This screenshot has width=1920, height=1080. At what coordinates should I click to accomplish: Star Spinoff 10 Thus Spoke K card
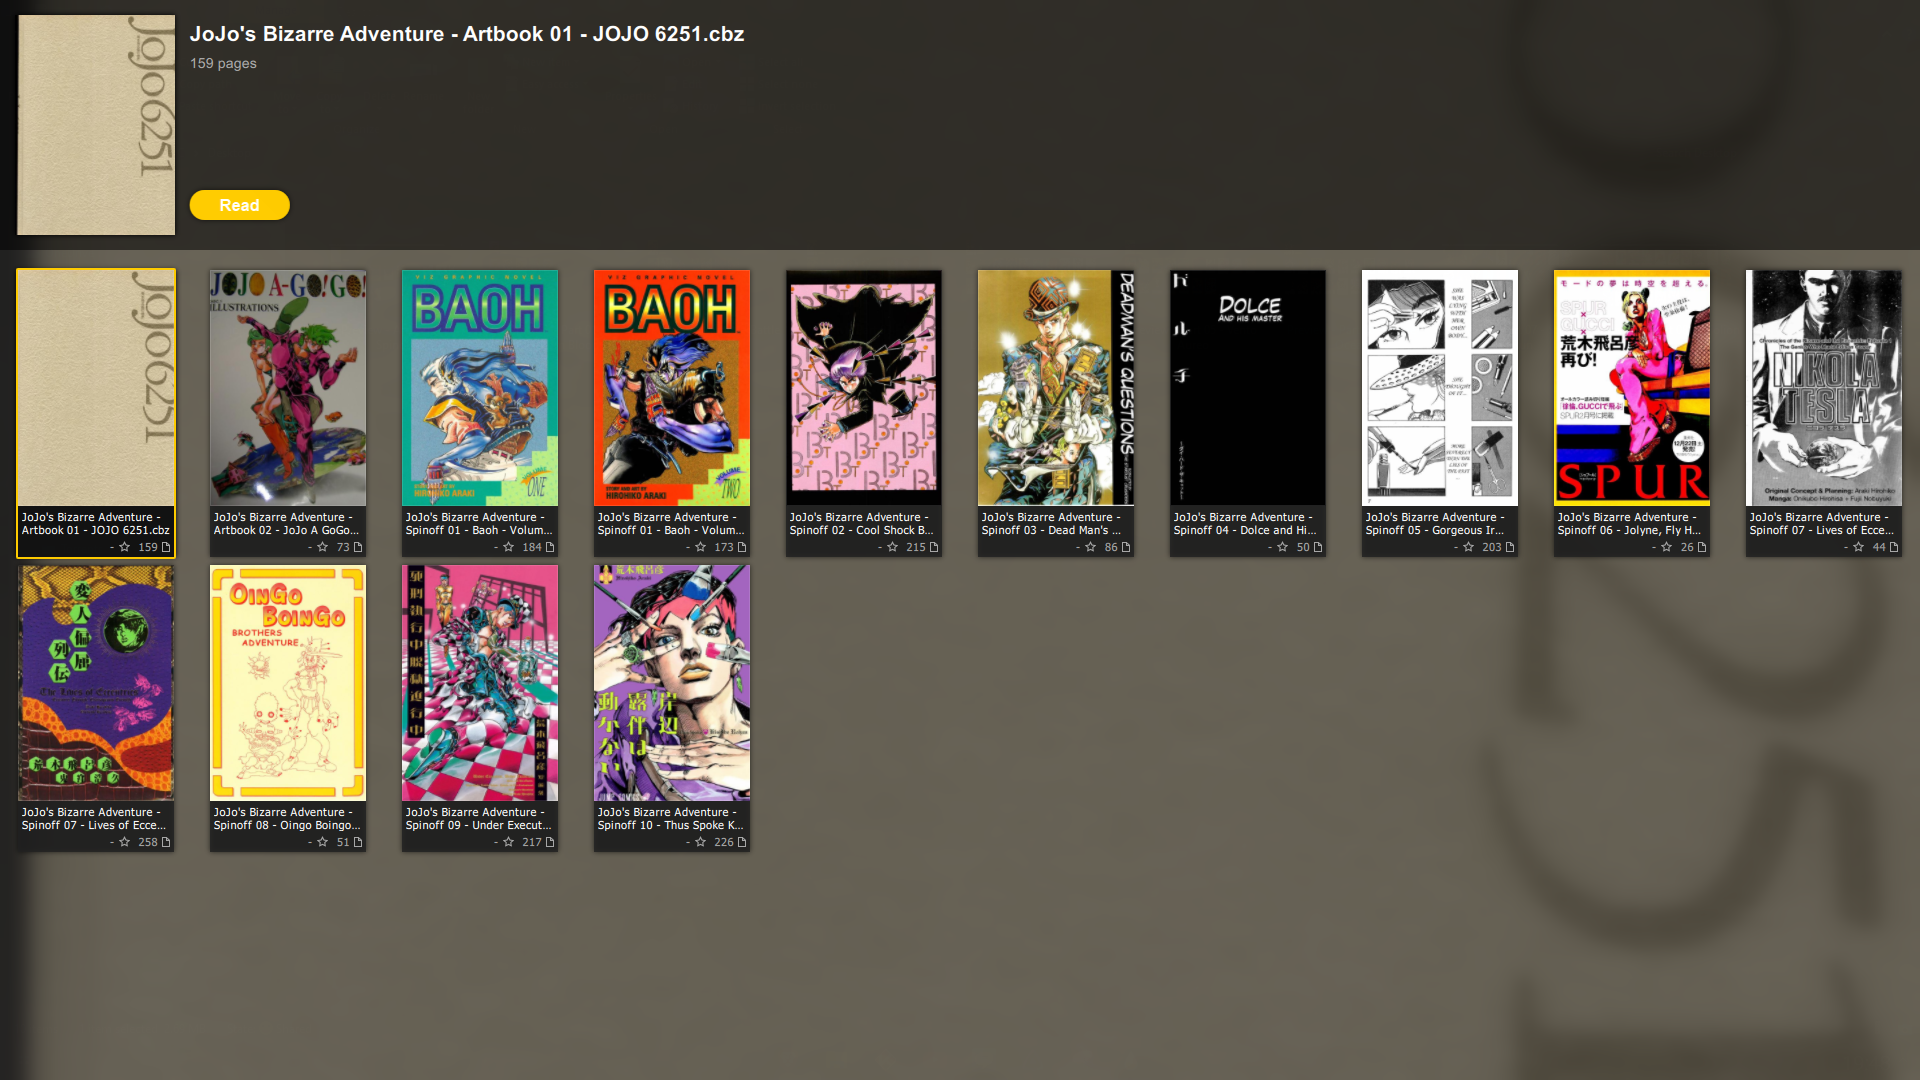(701, 842)
